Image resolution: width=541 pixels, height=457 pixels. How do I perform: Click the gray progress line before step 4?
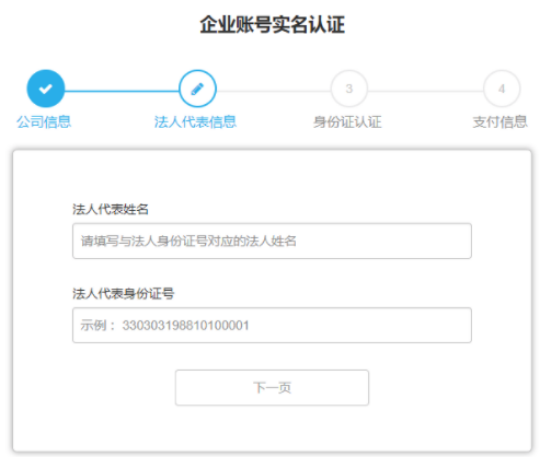click(425, 91)
